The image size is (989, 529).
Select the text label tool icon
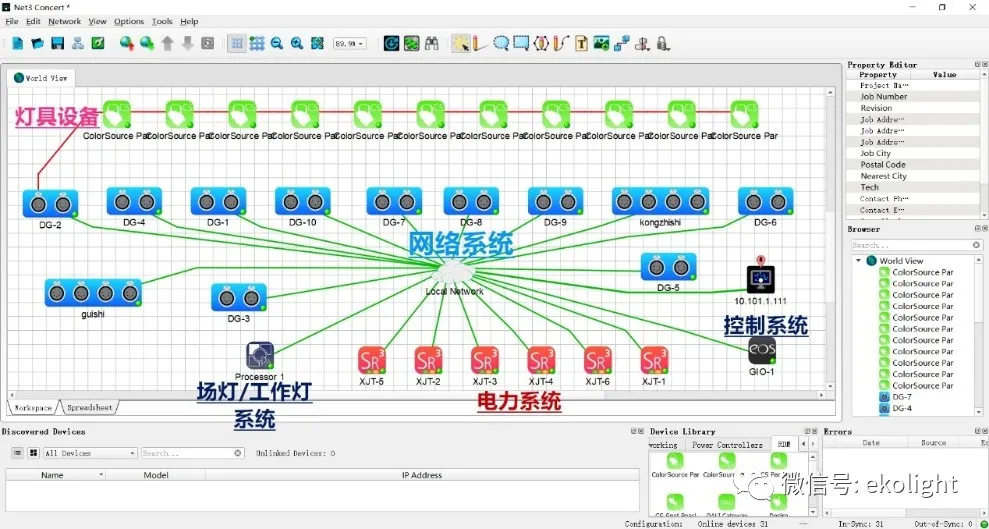click(x=581, y=43)
